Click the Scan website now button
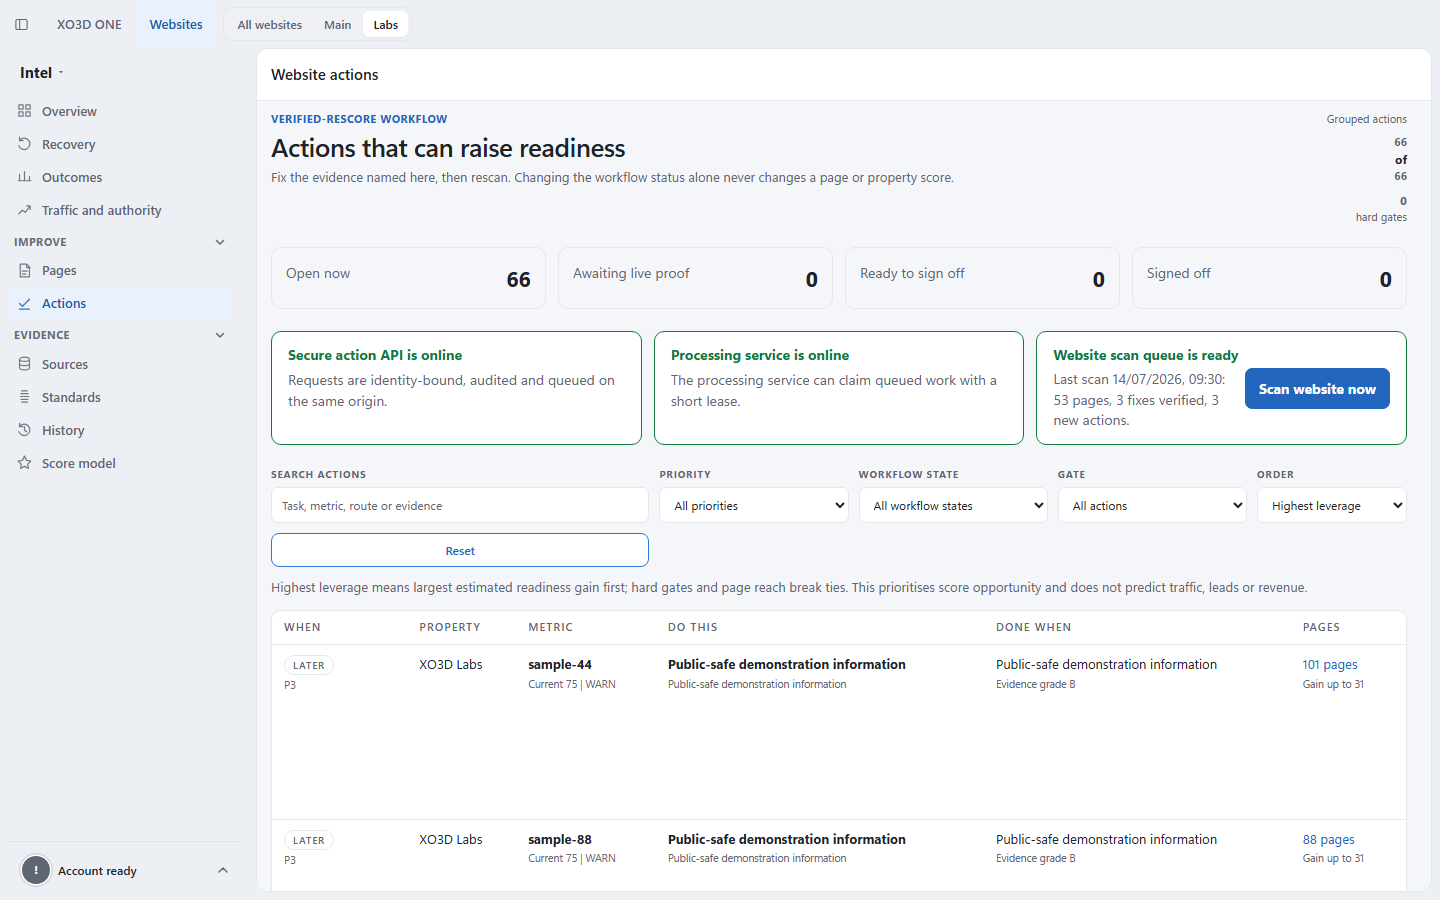This screenshot has height=900, width=1440. [x=1317, y=389]
